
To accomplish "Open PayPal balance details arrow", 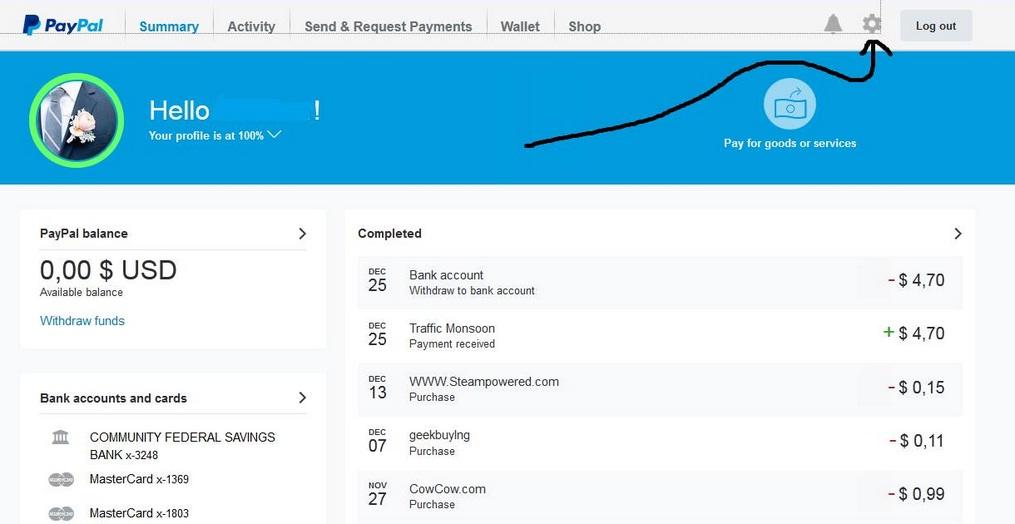I will coord(302,234).
